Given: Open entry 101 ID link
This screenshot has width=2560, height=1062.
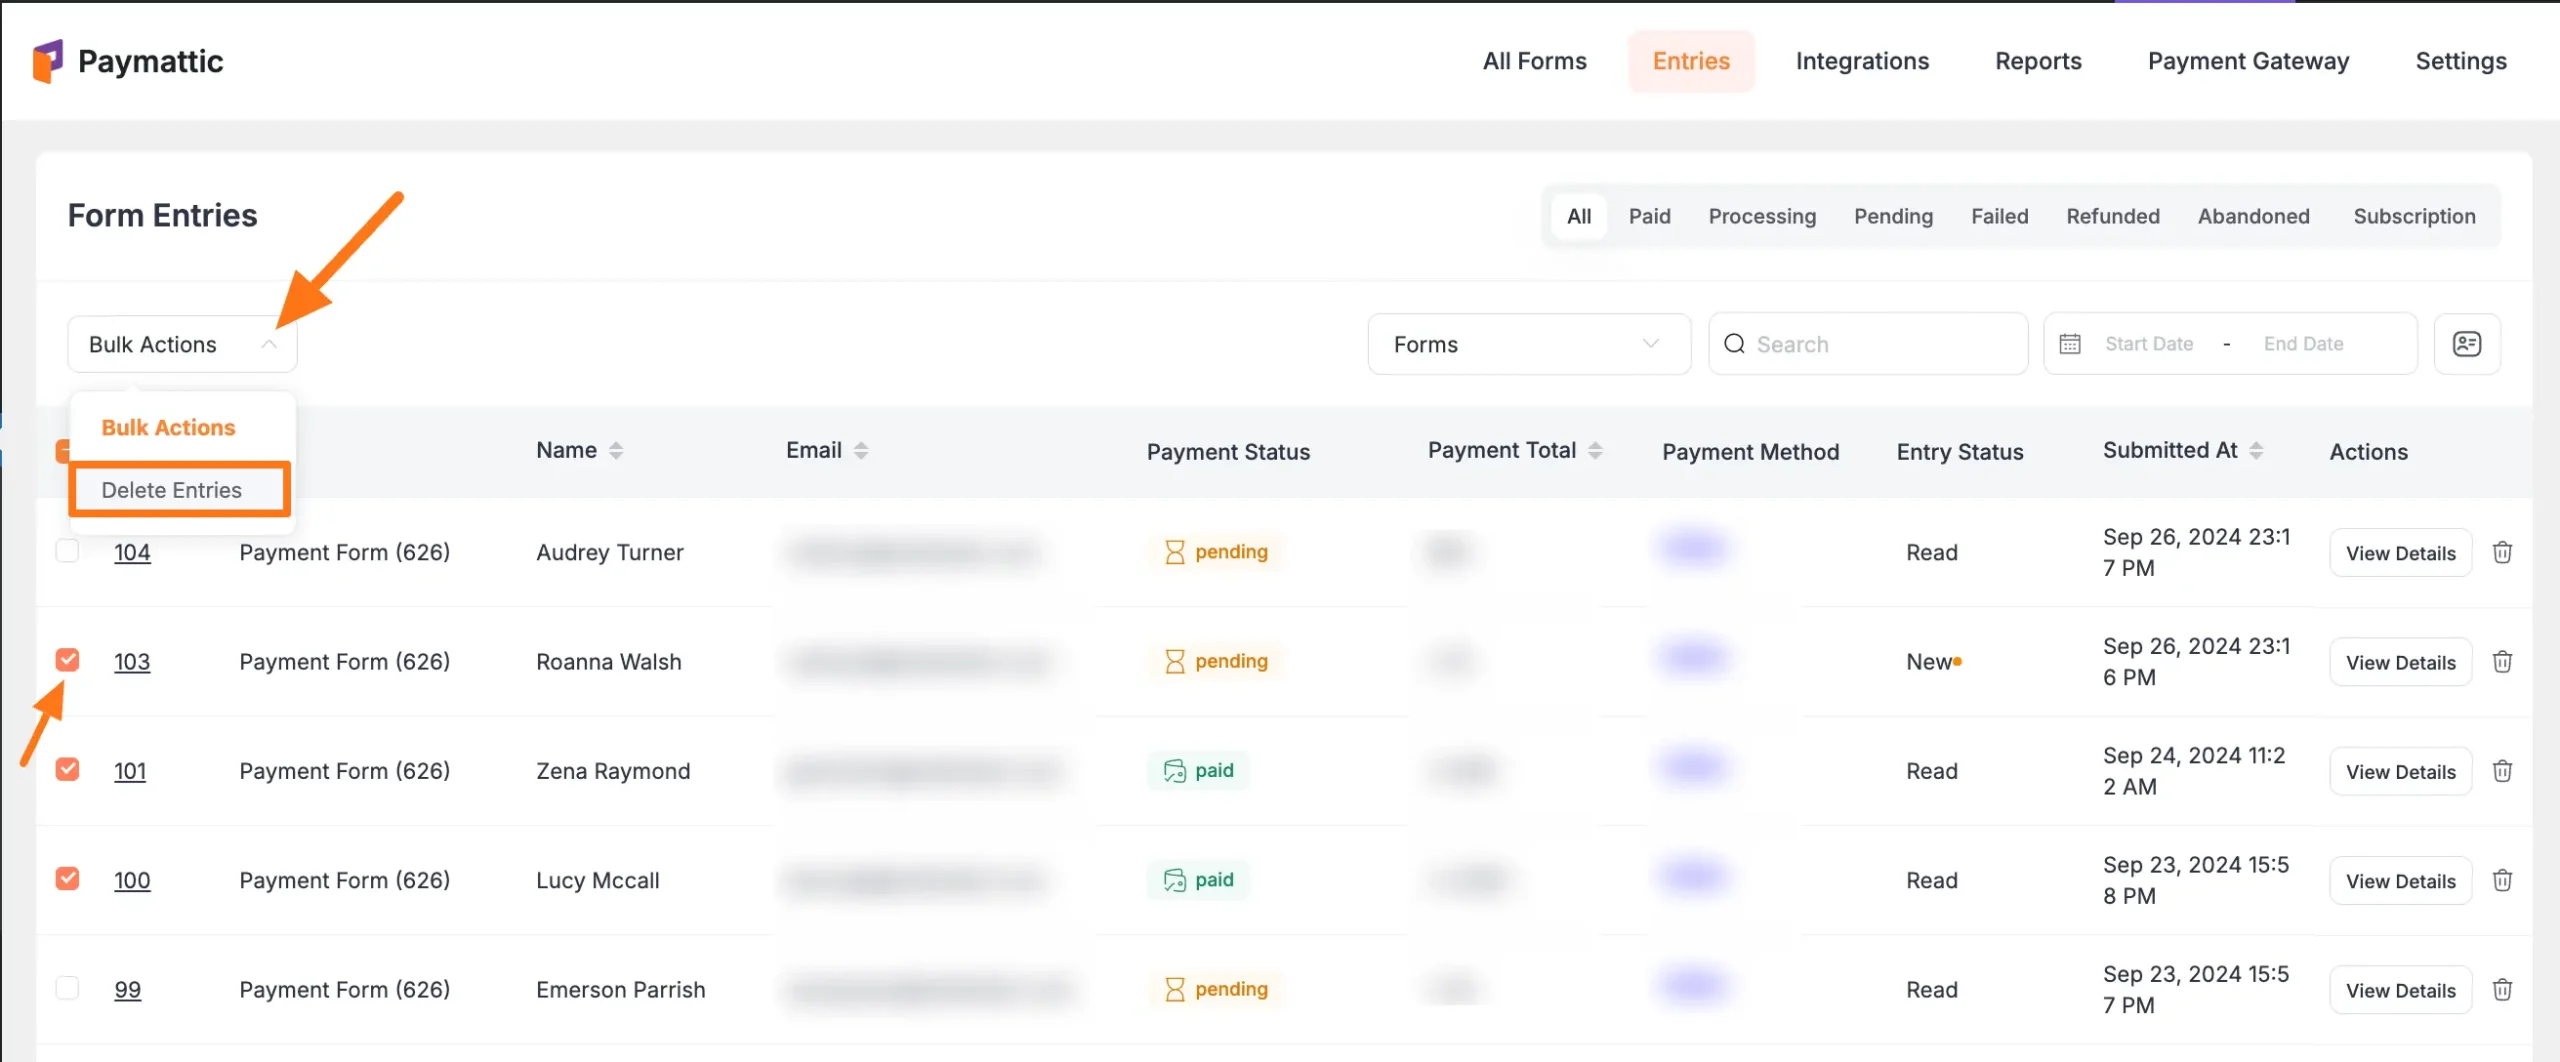Looking at the screenshot, I should [x=130, y=771].
